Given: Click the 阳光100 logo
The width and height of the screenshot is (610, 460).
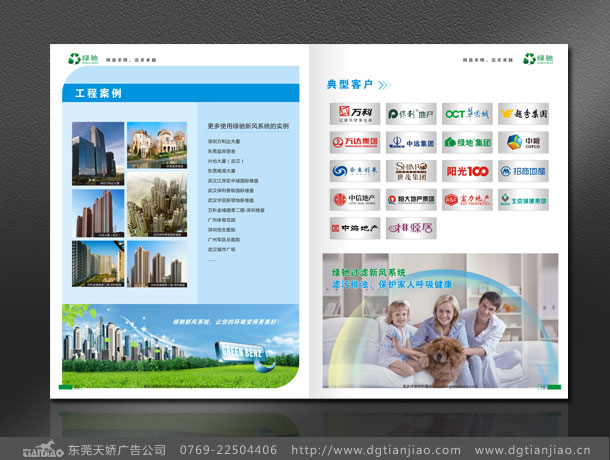Looking at the screenshot, I should pos(467,171).
